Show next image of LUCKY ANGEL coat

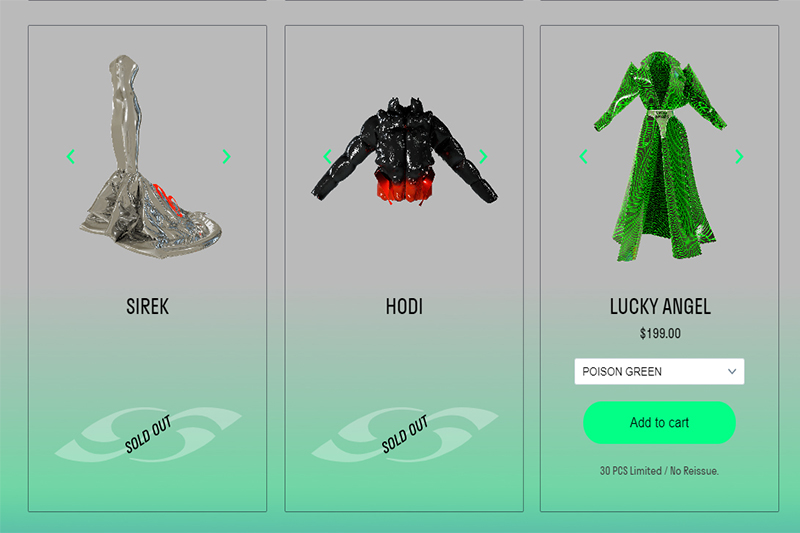(x=739, y=157)
